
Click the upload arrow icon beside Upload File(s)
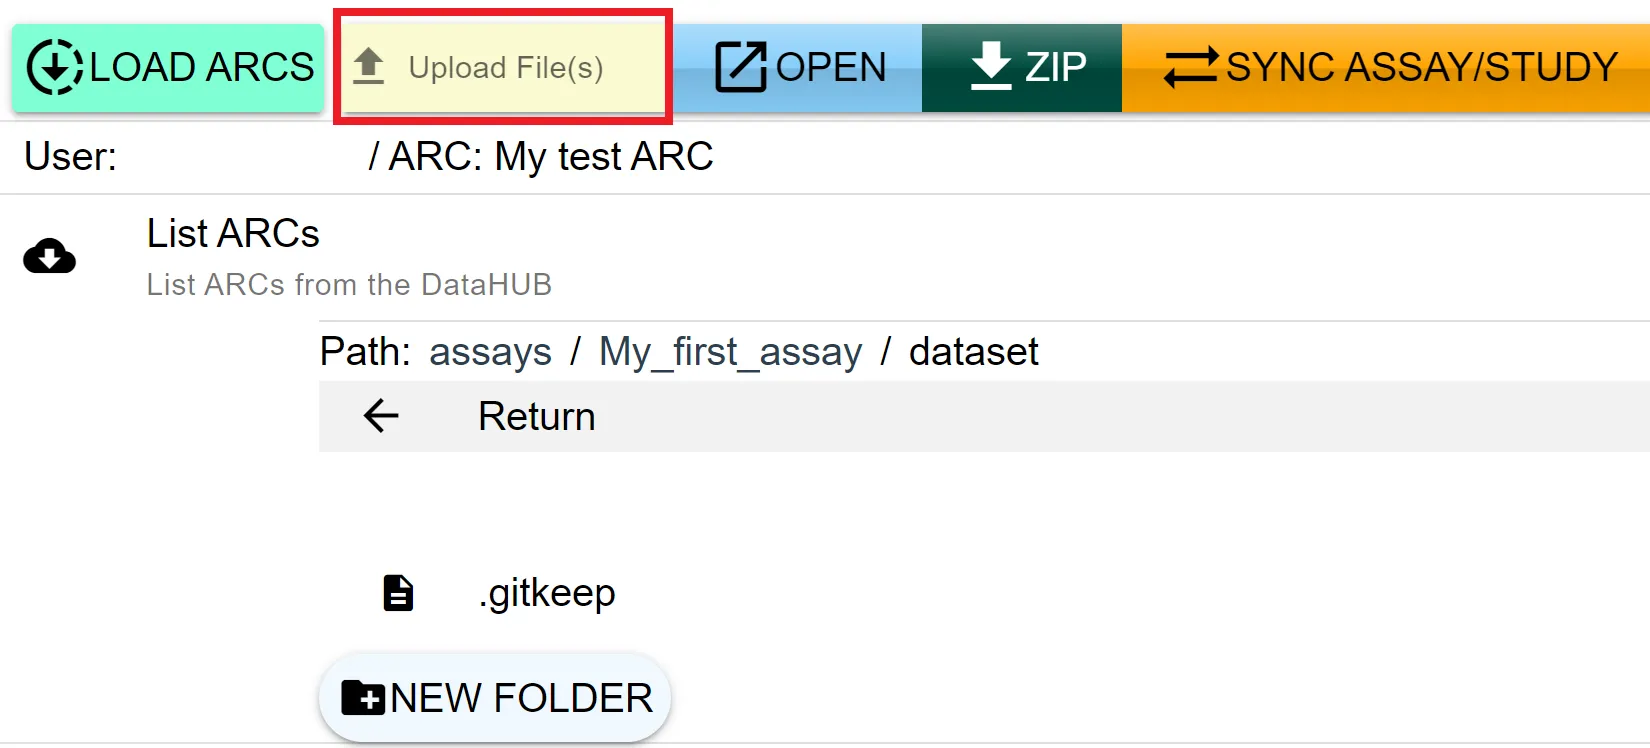[369, 66]
